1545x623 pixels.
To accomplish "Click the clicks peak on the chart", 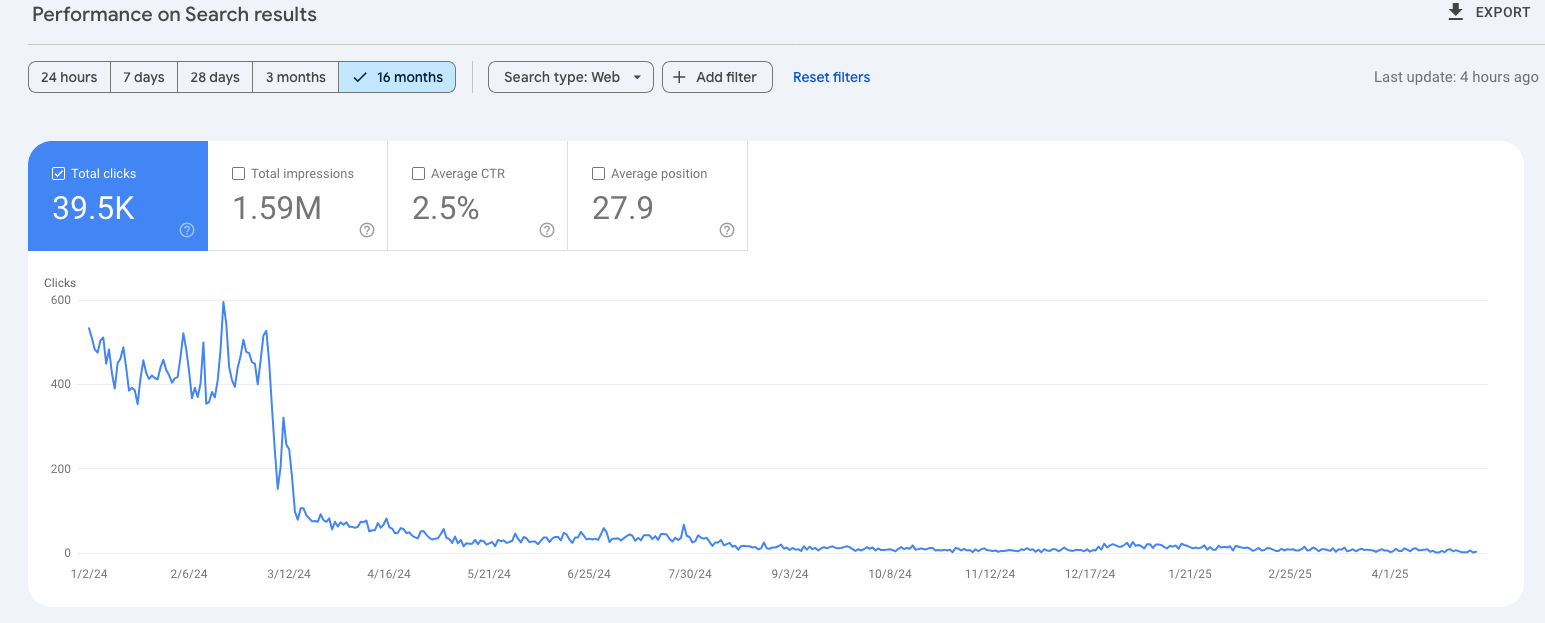I will click(x=223, y=302).
